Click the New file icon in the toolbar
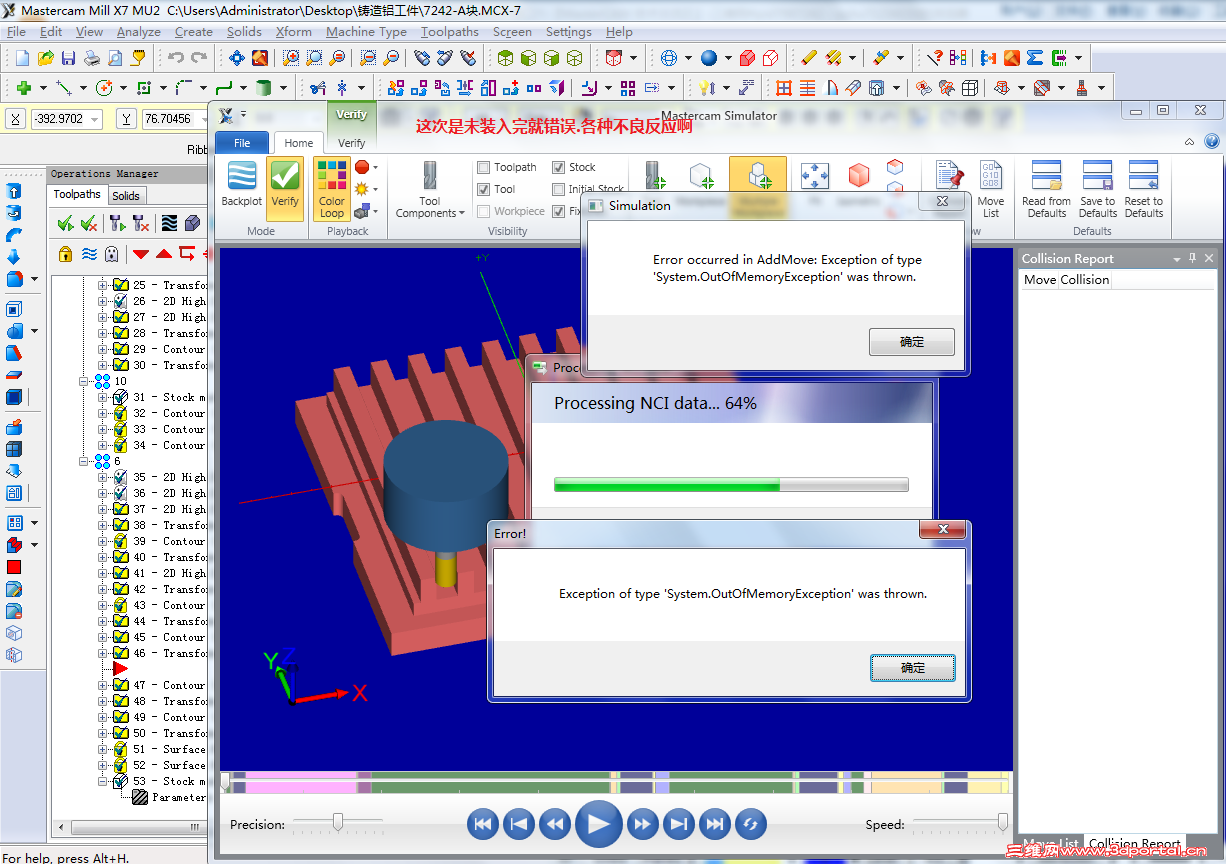This screenshot has height=864, width=1226. 21,58
